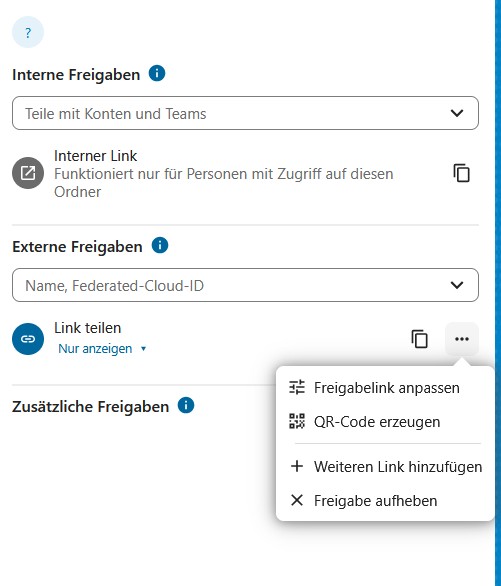The image size is (501, 586).
Task: Click the Interner Link arrow-box icon
Action: (28, 173)
